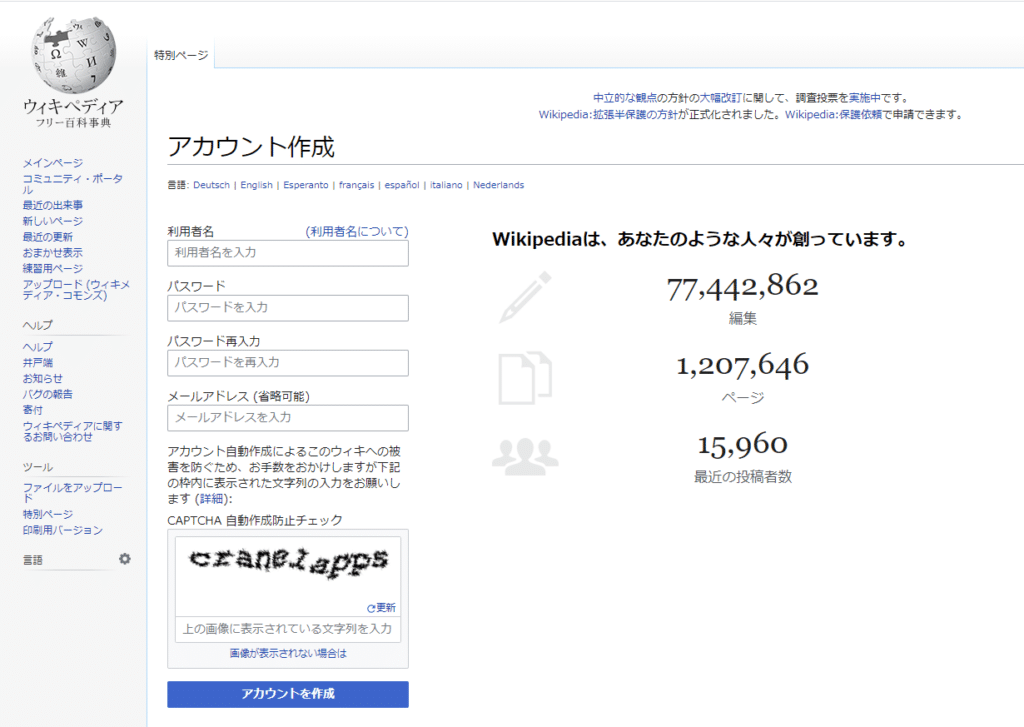The image size is (1024, 727).
Task: Open ウィキペディアに関するお問い合わせ link
Action: 72,431
